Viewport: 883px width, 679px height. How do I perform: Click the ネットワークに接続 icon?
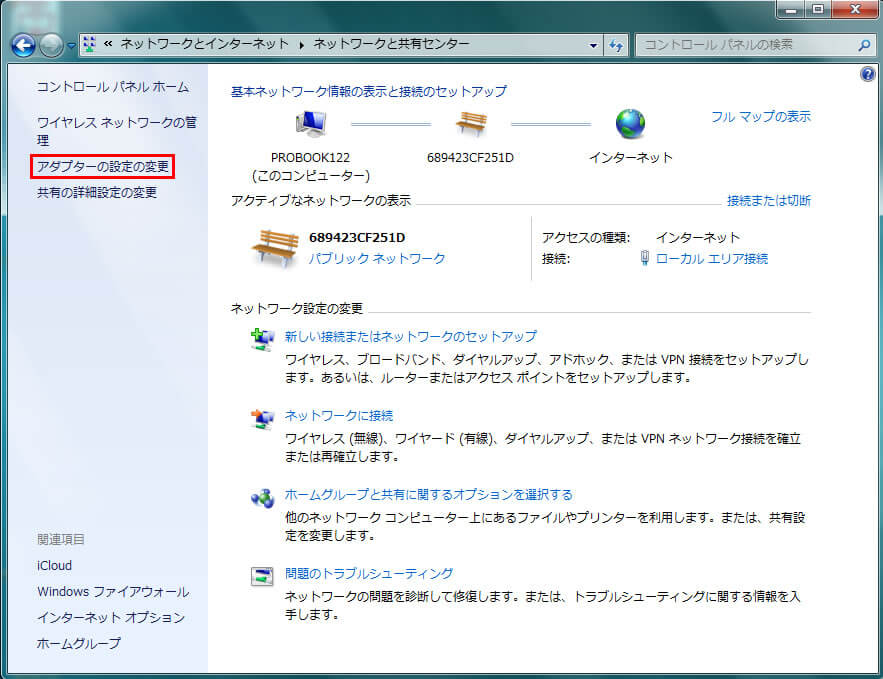click(x=262, y=418)
